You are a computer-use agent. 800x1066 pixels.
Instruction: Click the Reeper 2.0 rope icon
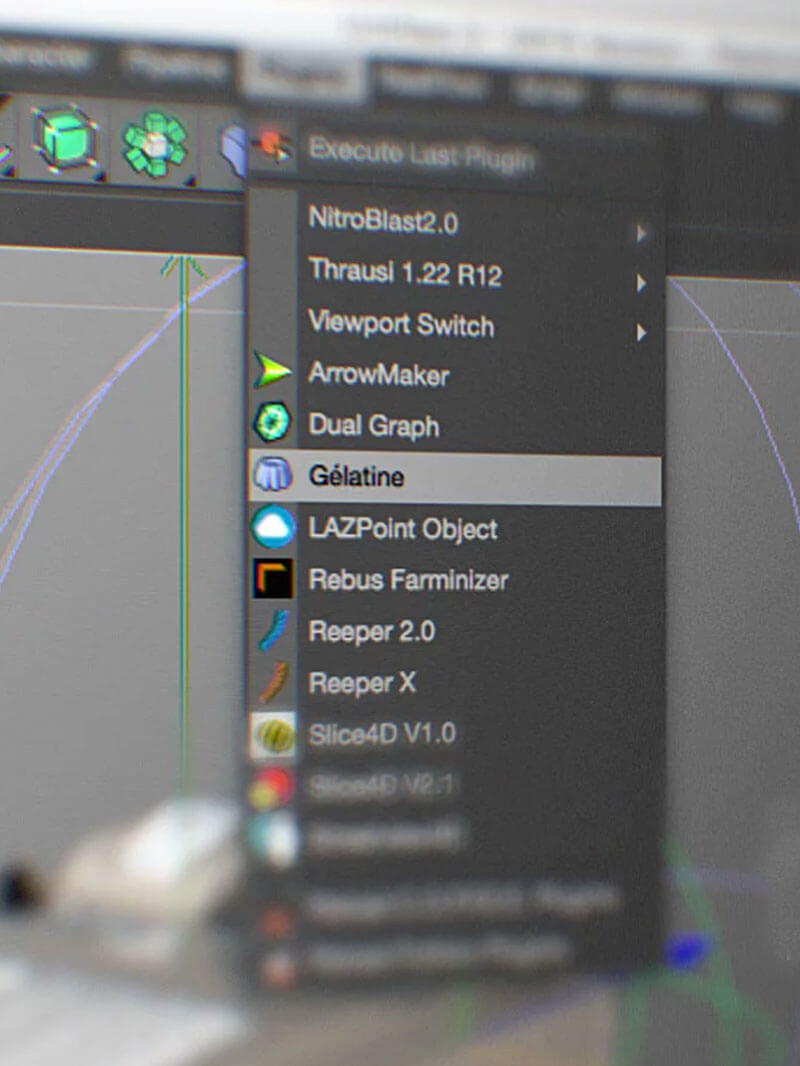274,630
